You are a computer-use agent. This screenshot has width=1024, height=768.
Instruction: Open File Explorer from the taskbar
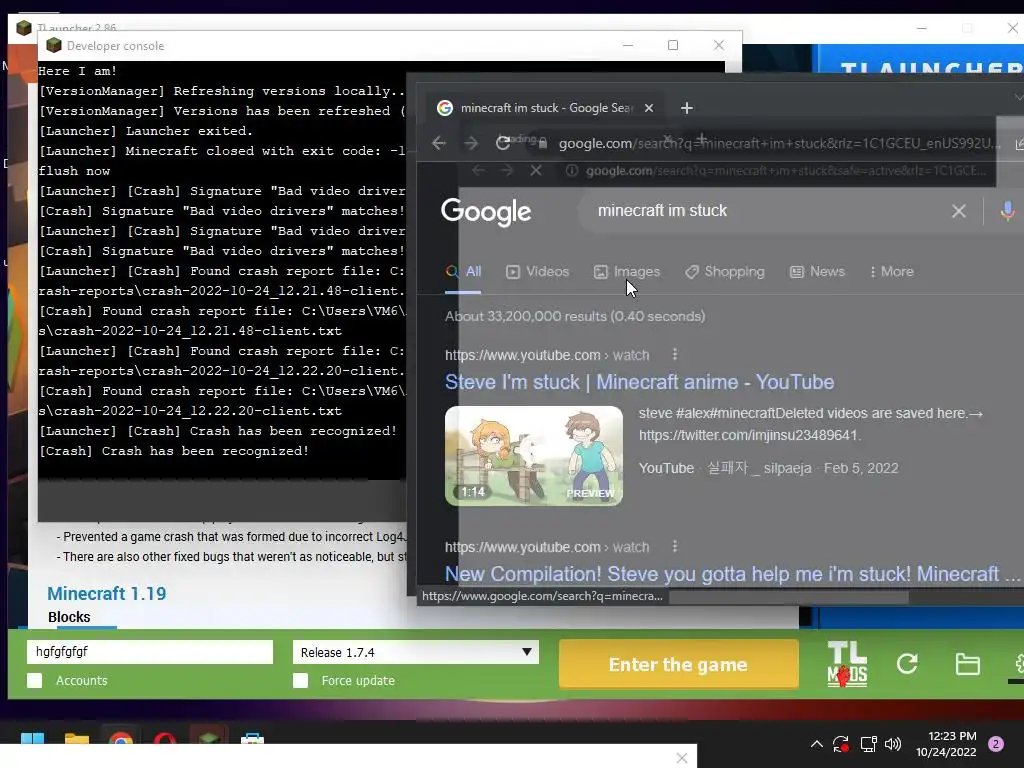(76, 738)
